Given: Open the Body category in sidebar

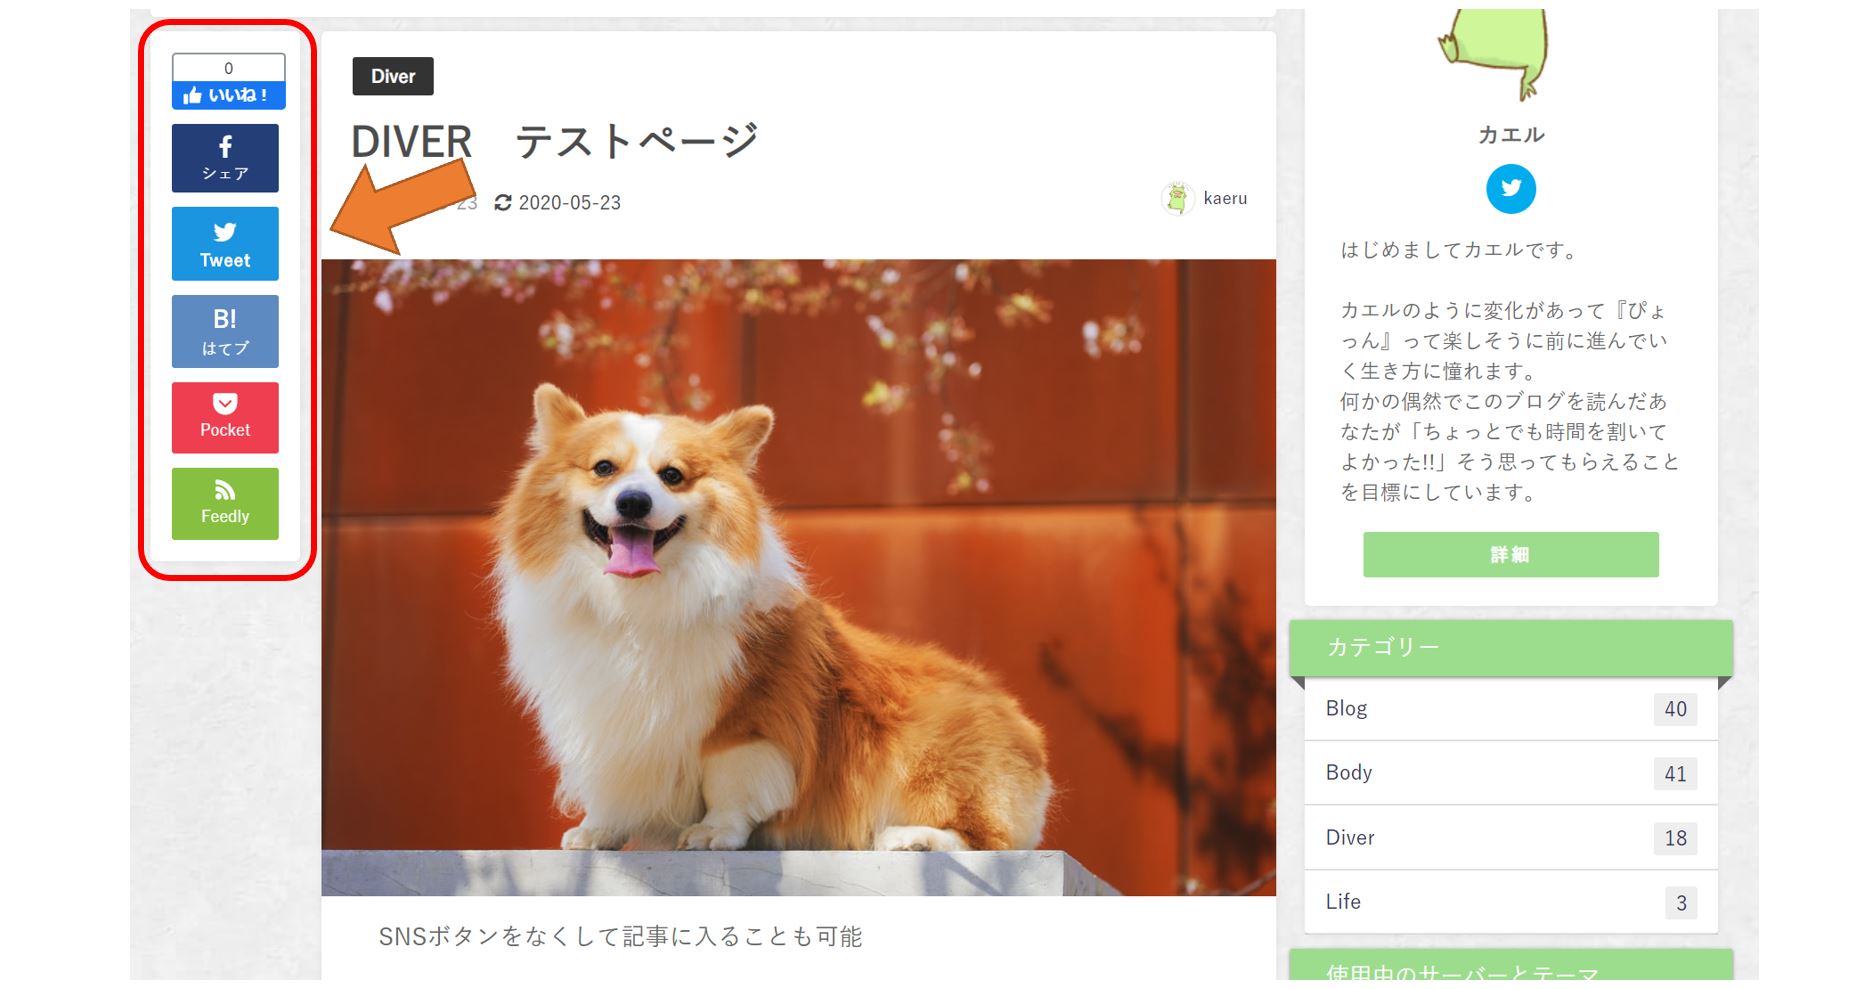Looking at the screenshot, I should [1348, 772].
